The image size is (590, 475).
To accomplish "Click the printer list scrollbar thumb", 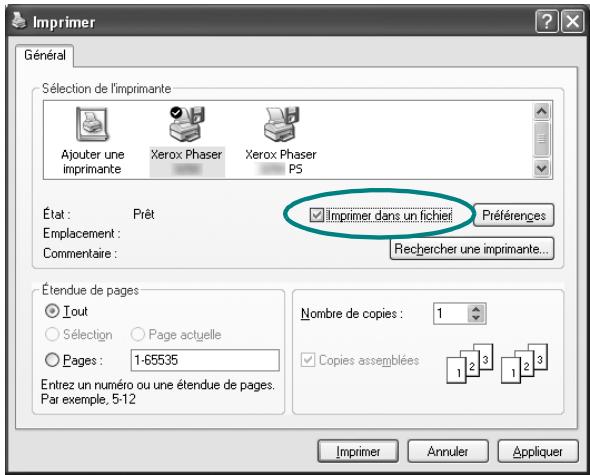I will click(541, 139).
